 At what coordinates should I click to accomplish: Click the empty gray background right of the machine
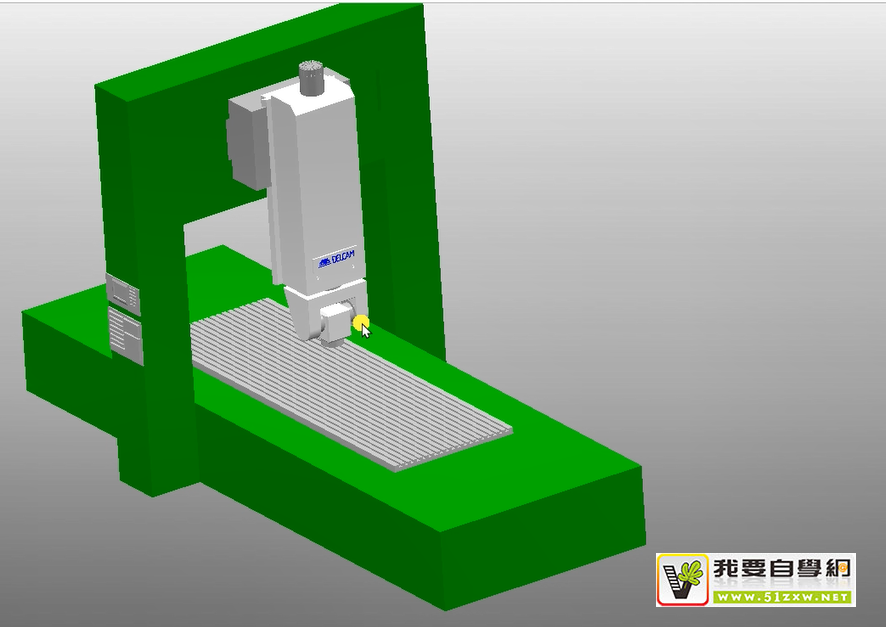(700, 250)
